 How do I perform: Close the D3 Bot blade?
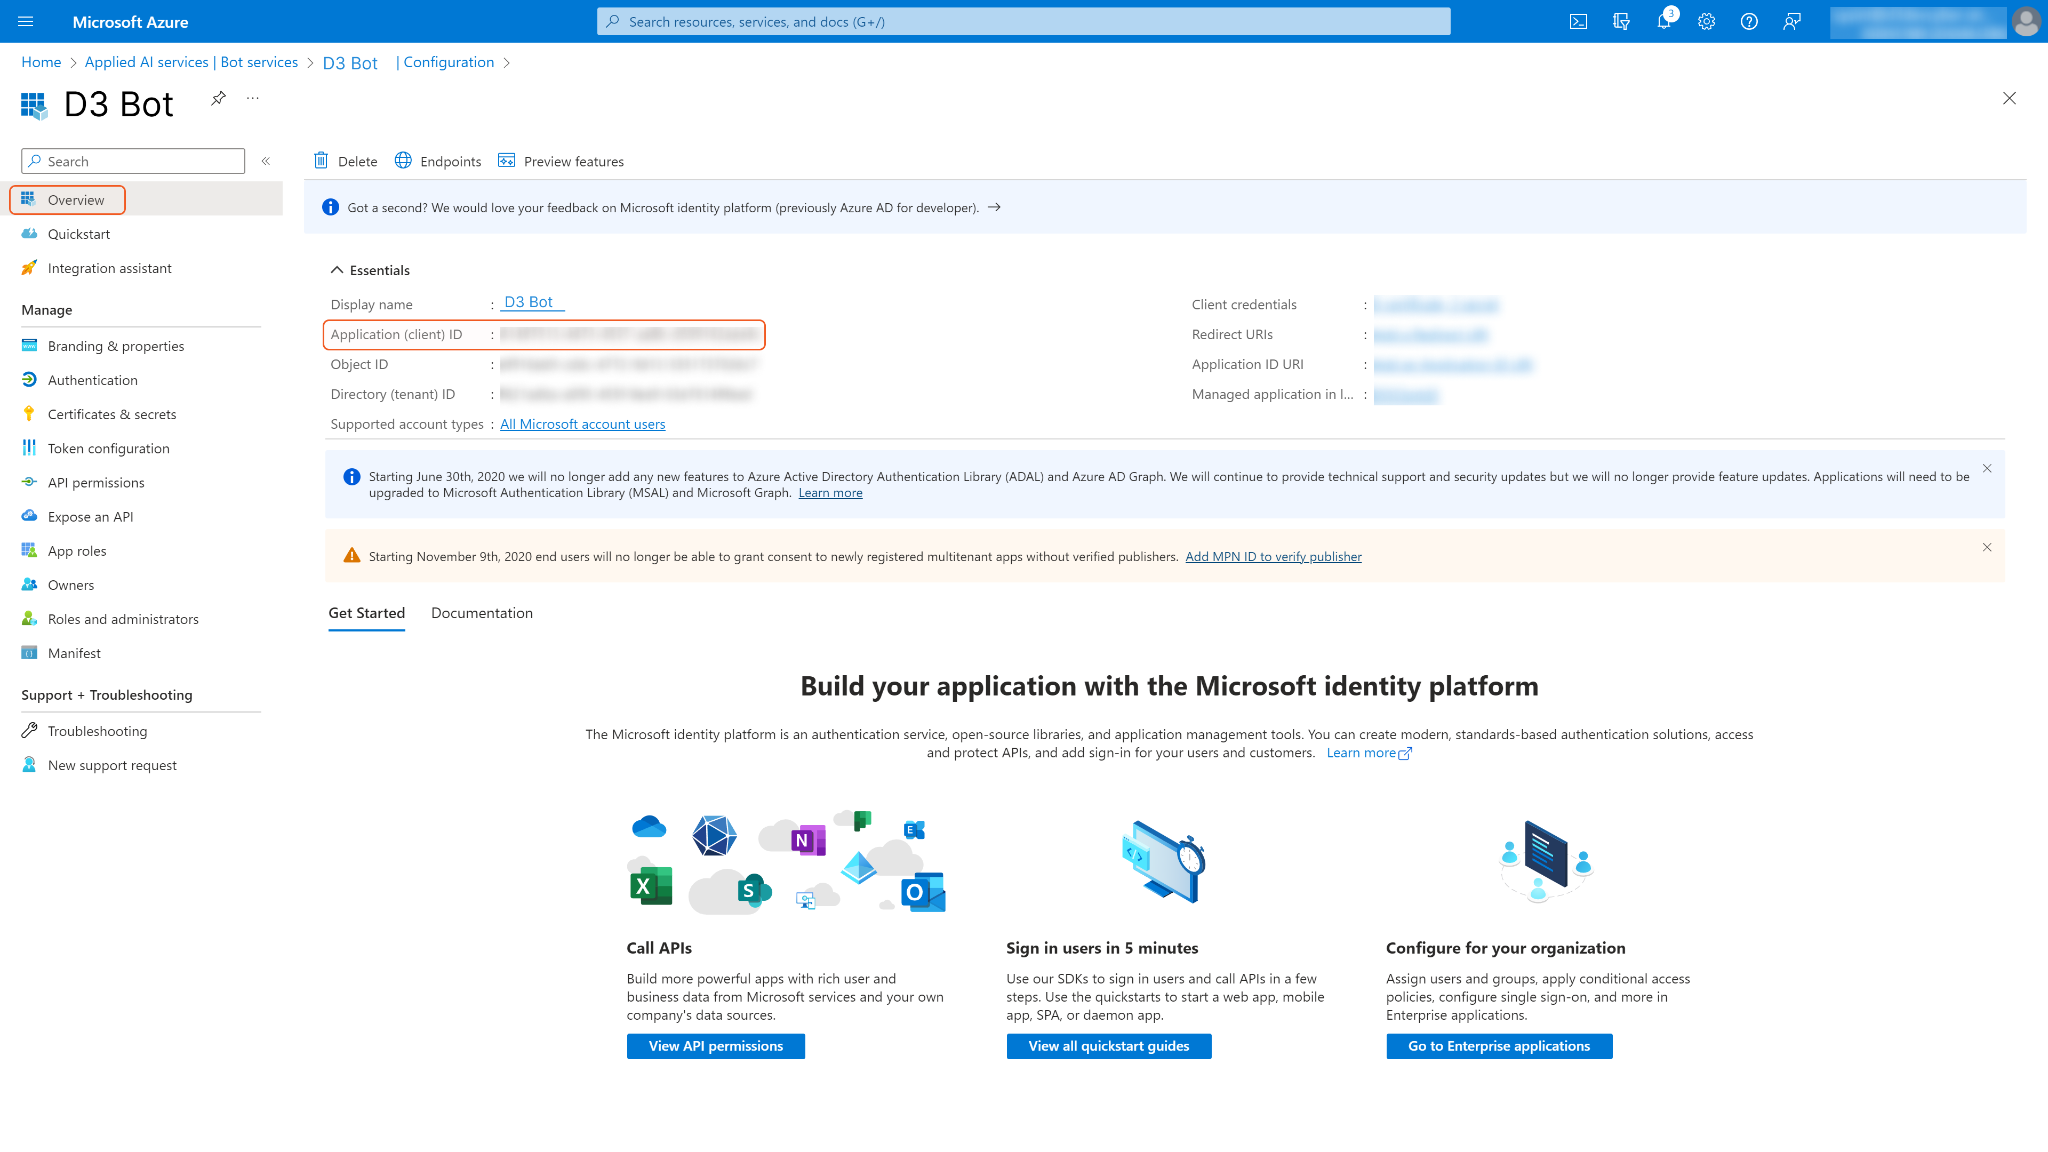pyautogui.click(x=2009, y=98)
